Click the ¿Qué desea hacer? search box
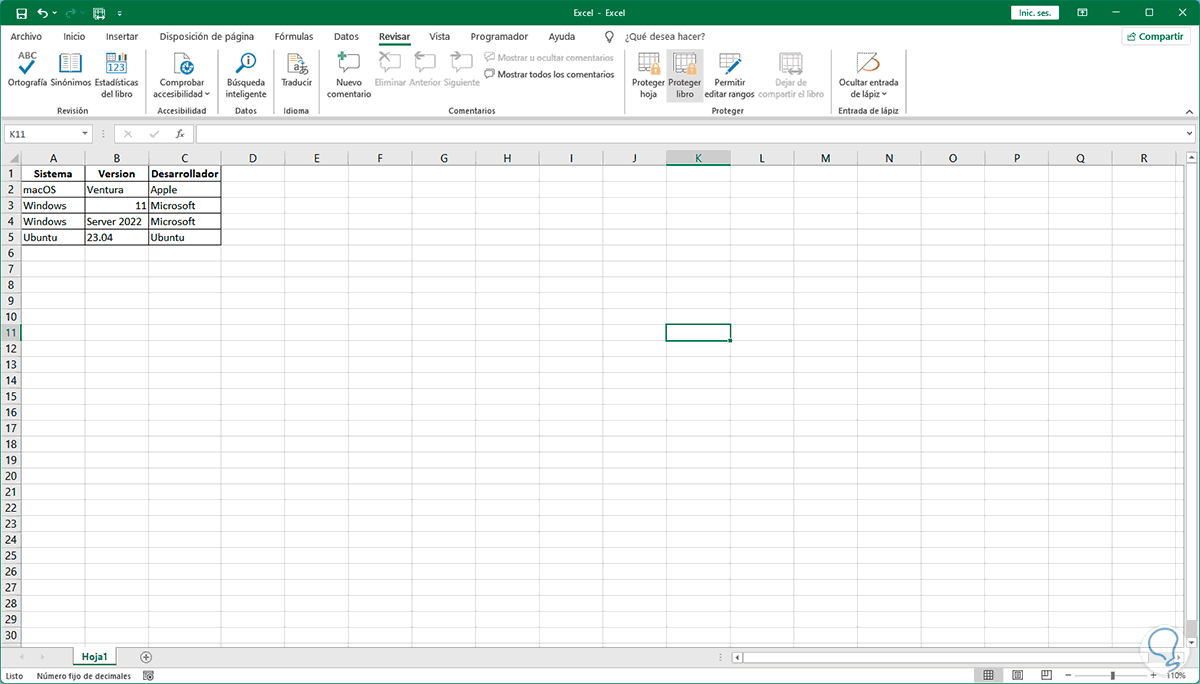The image size is (1200, 684). tap(665, 36)
